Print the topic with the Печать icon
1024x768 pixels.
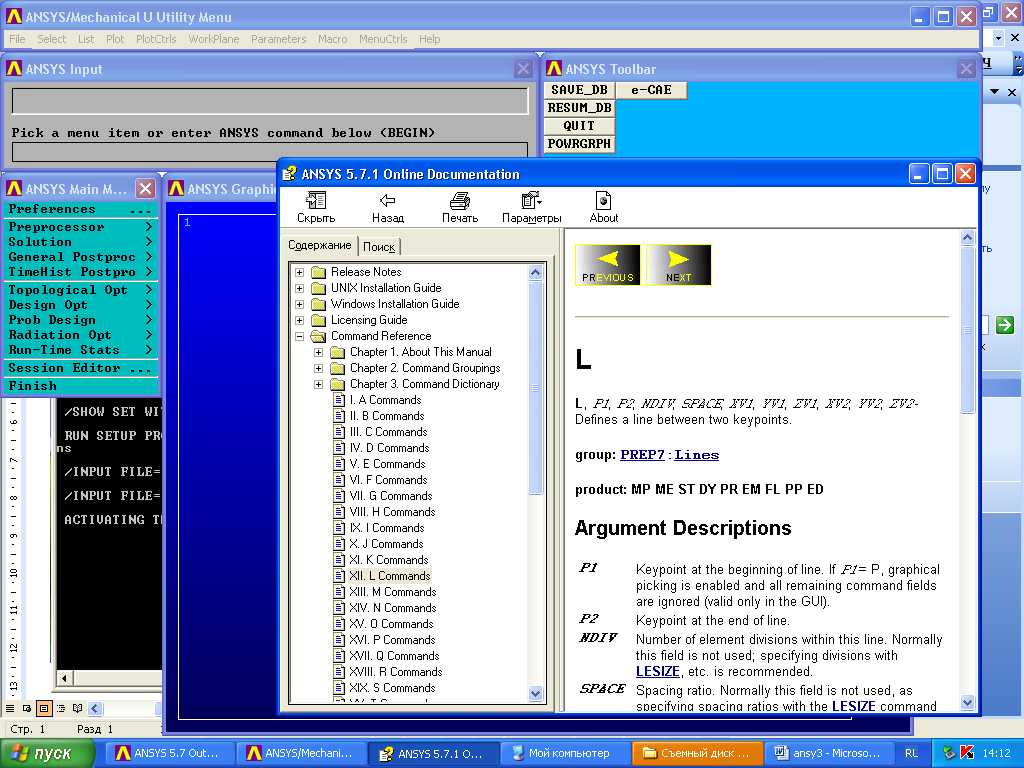tap(460, 200)
